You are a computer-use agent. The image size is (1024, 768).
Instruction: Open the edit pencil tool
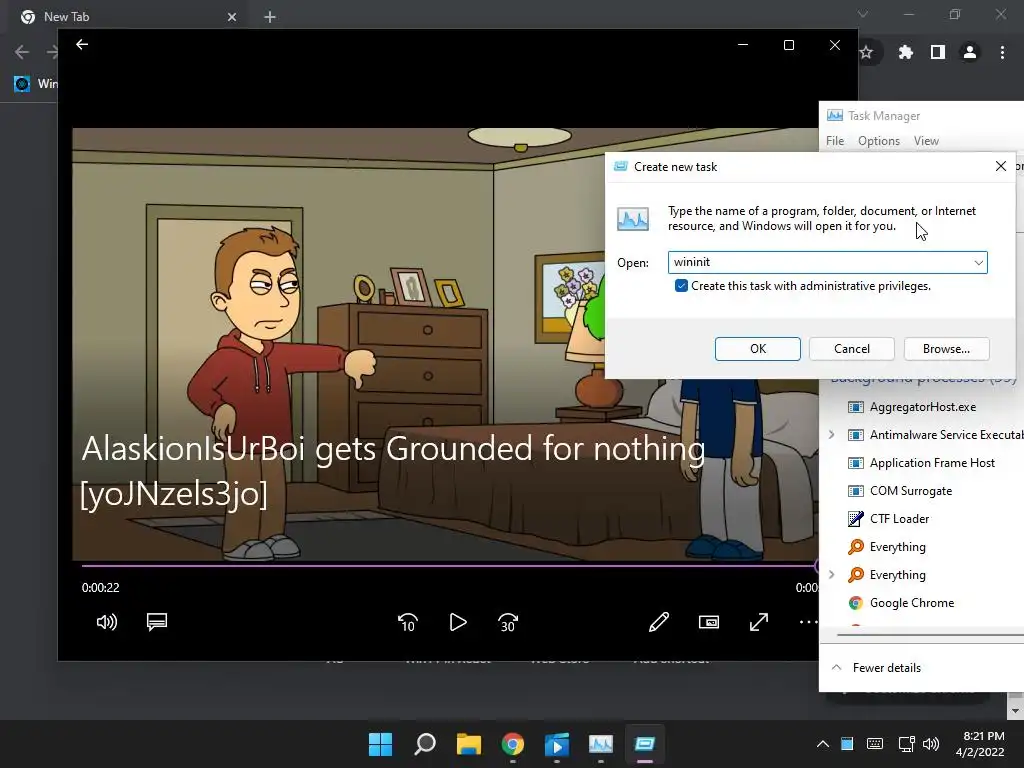click(658, 622)
